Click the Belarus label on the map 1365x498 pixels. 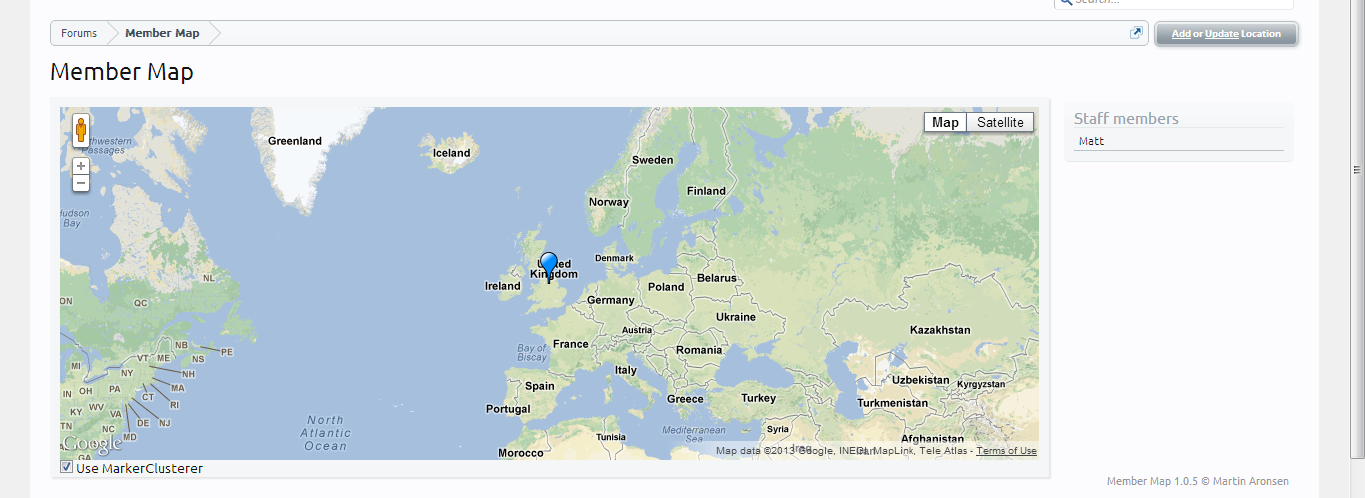point(717,278)
